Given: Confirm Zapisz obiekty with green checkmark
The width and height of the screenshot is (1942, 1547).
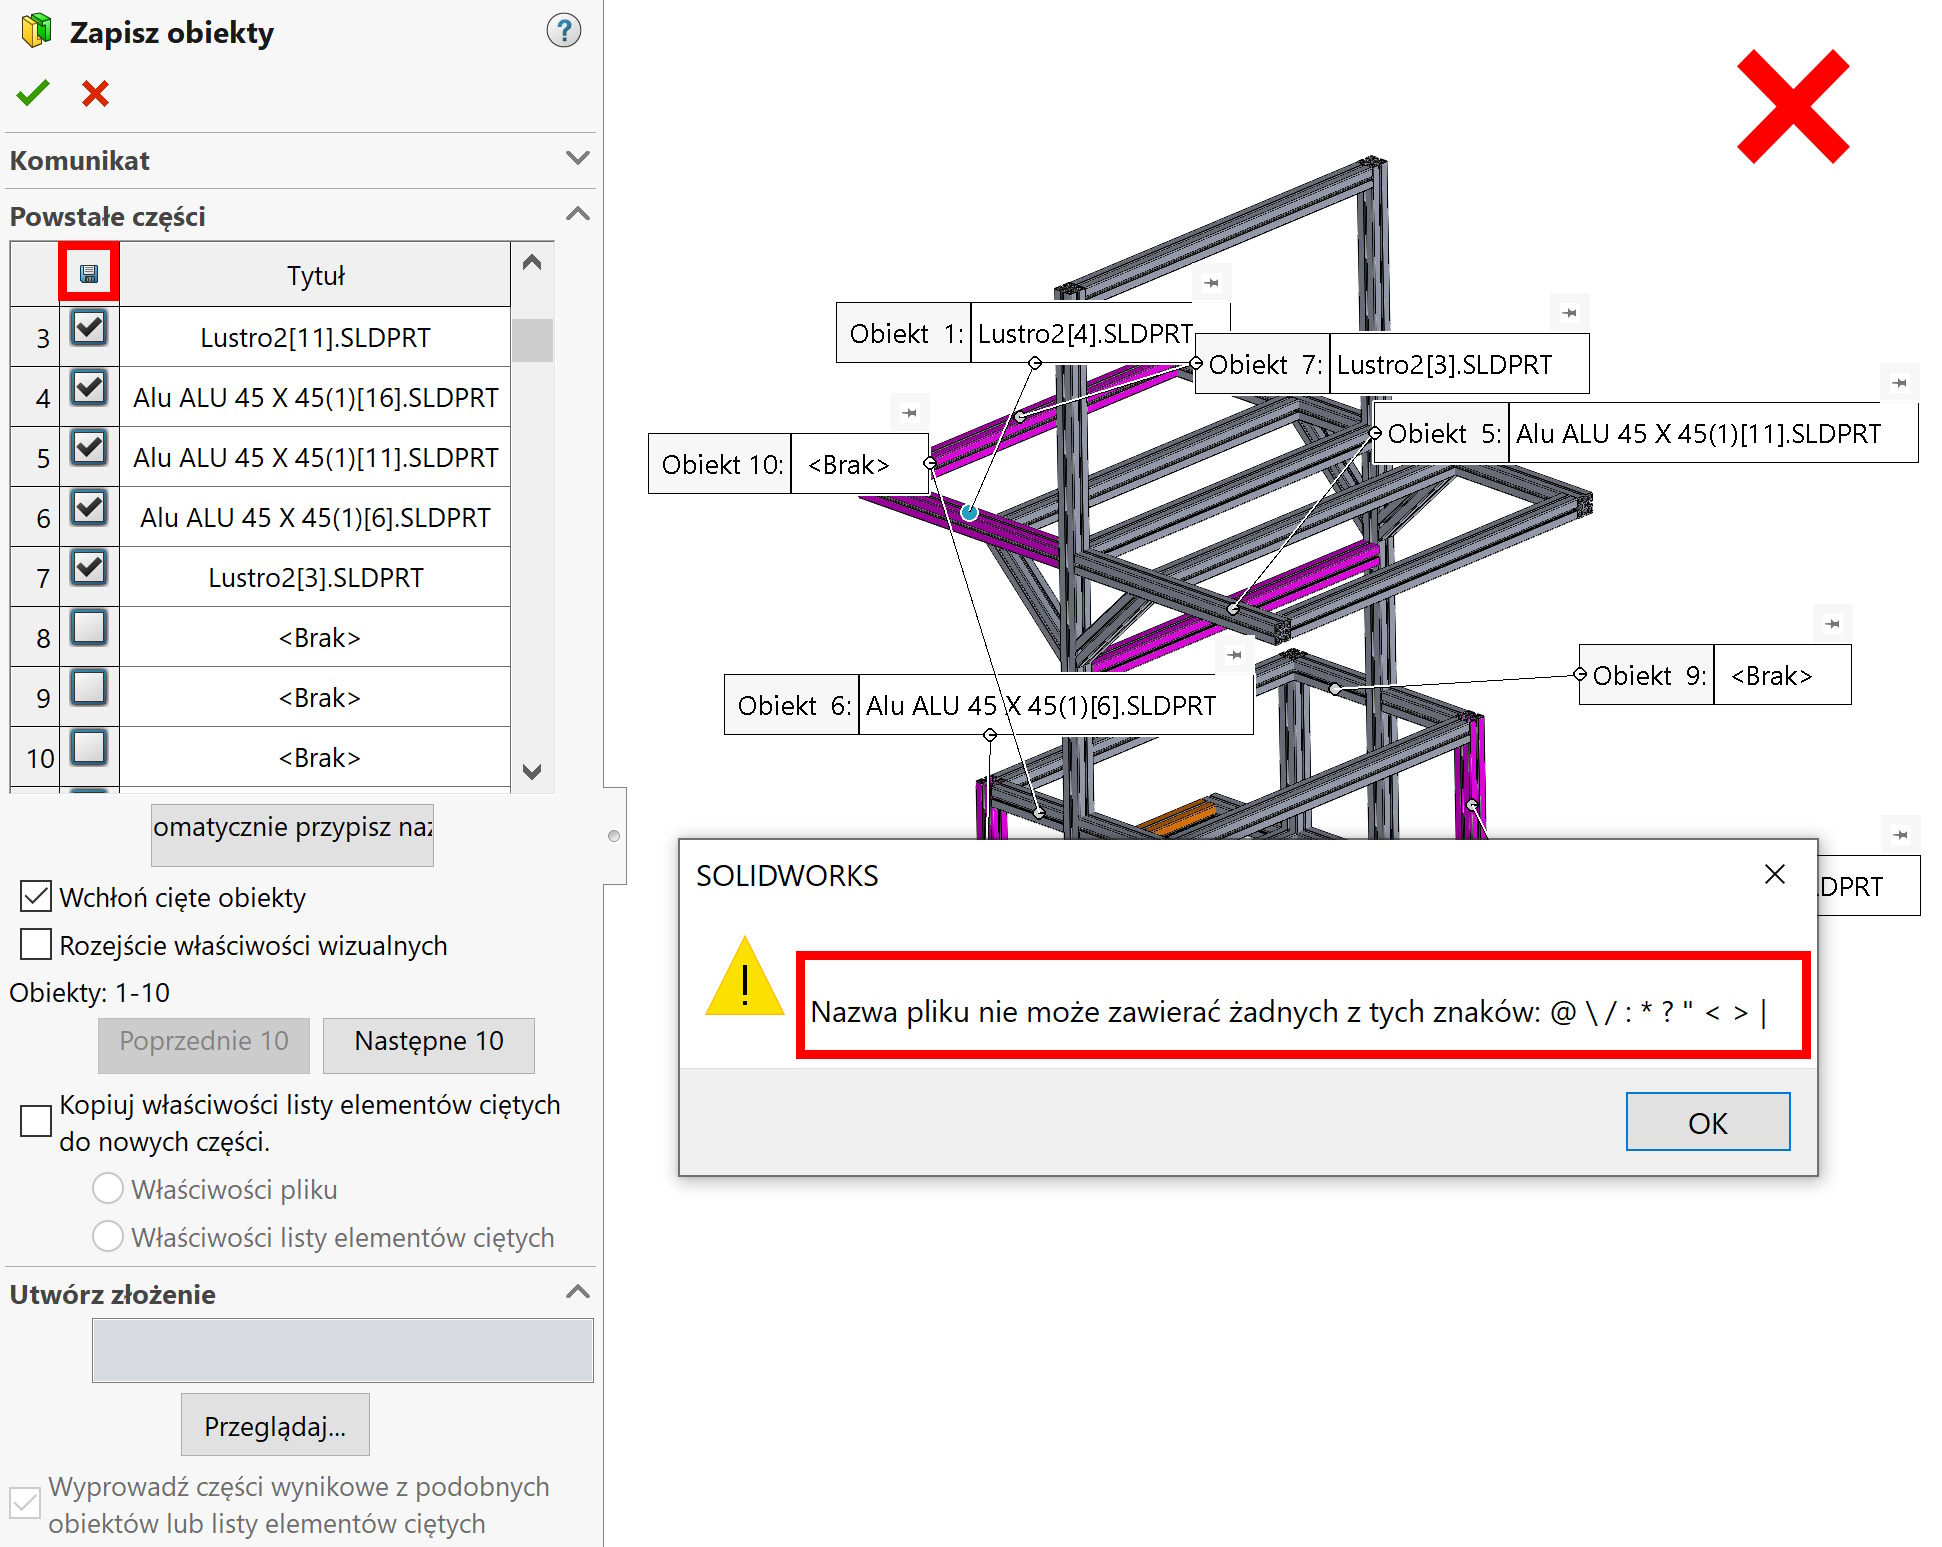Looking at the screenshot, I should coord(33,93).
